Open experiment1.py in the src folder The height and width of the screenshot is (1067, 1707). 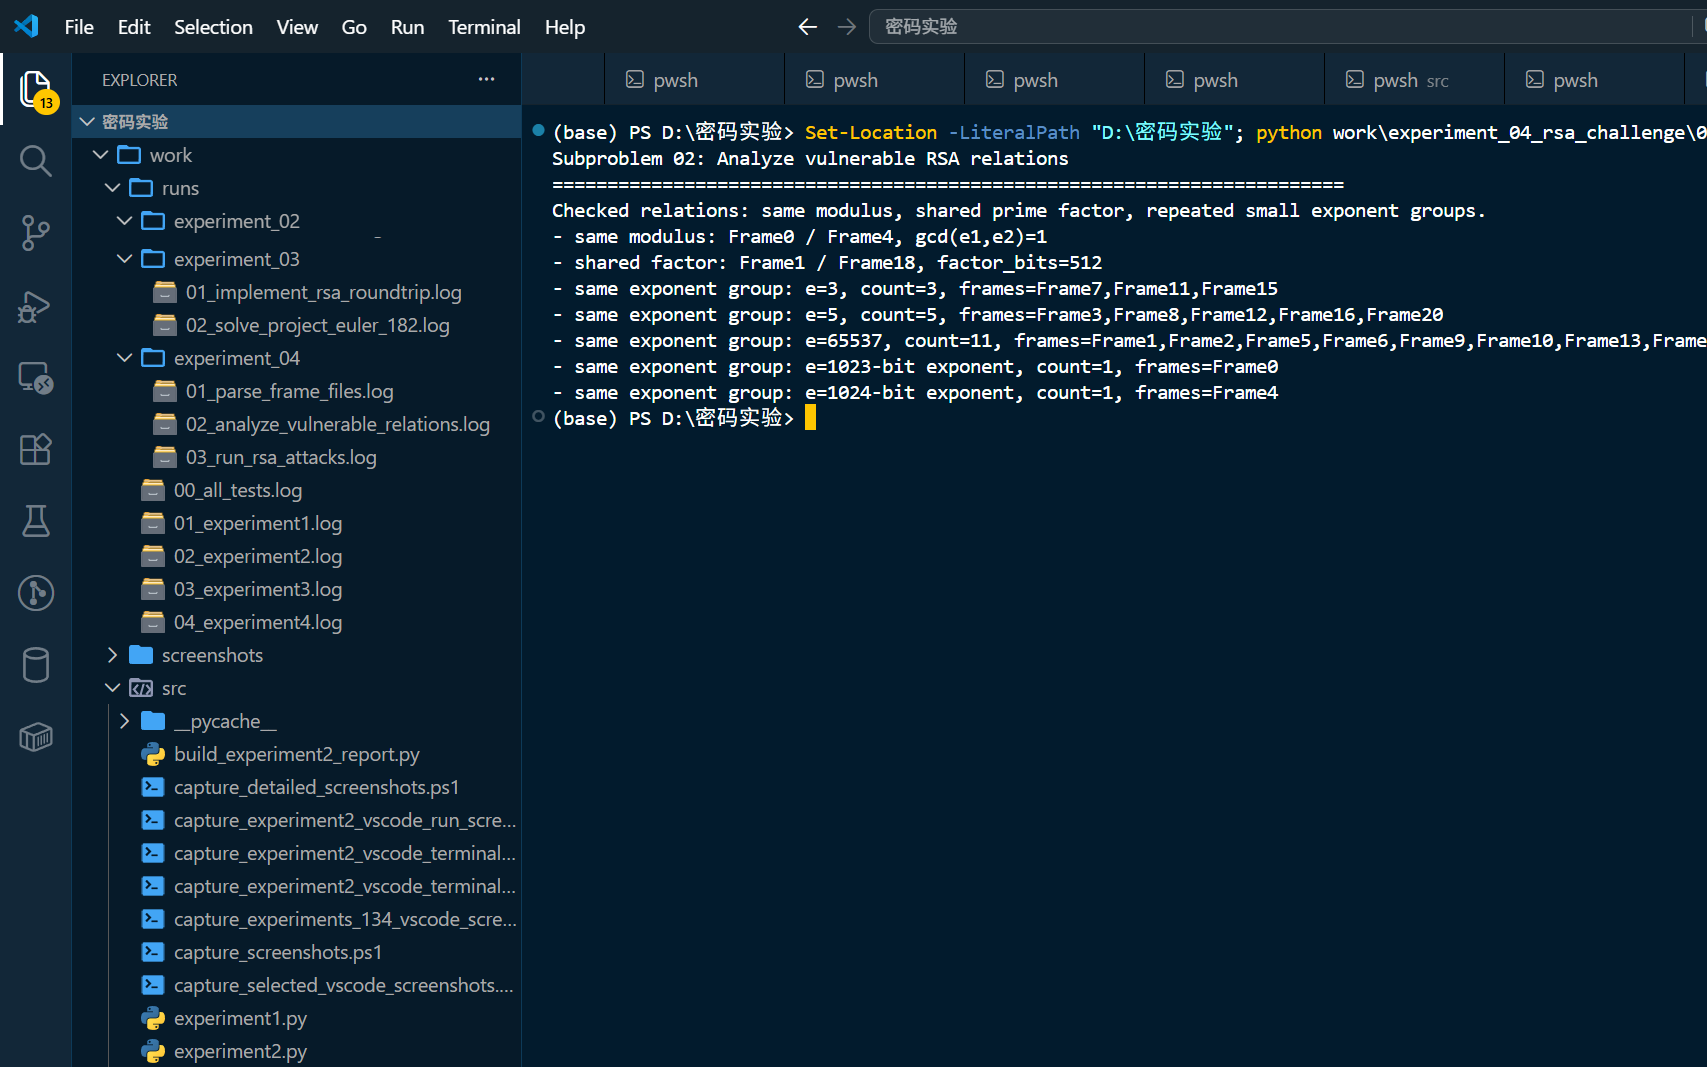click(x=240, y=1018)
